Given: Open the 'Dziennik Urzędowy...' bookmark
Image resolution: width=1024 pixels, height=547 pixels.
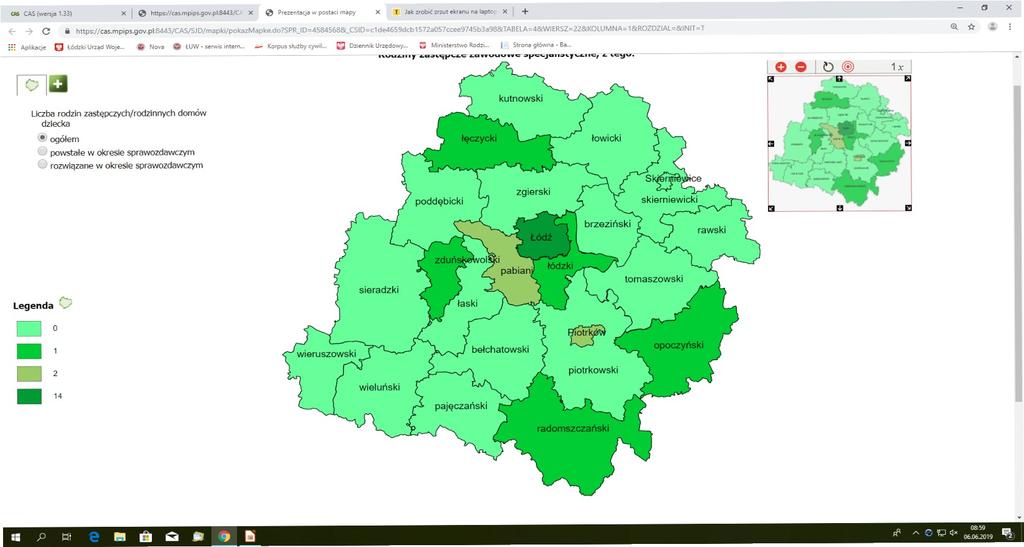Looking at the screenshot, I should 372,46.
